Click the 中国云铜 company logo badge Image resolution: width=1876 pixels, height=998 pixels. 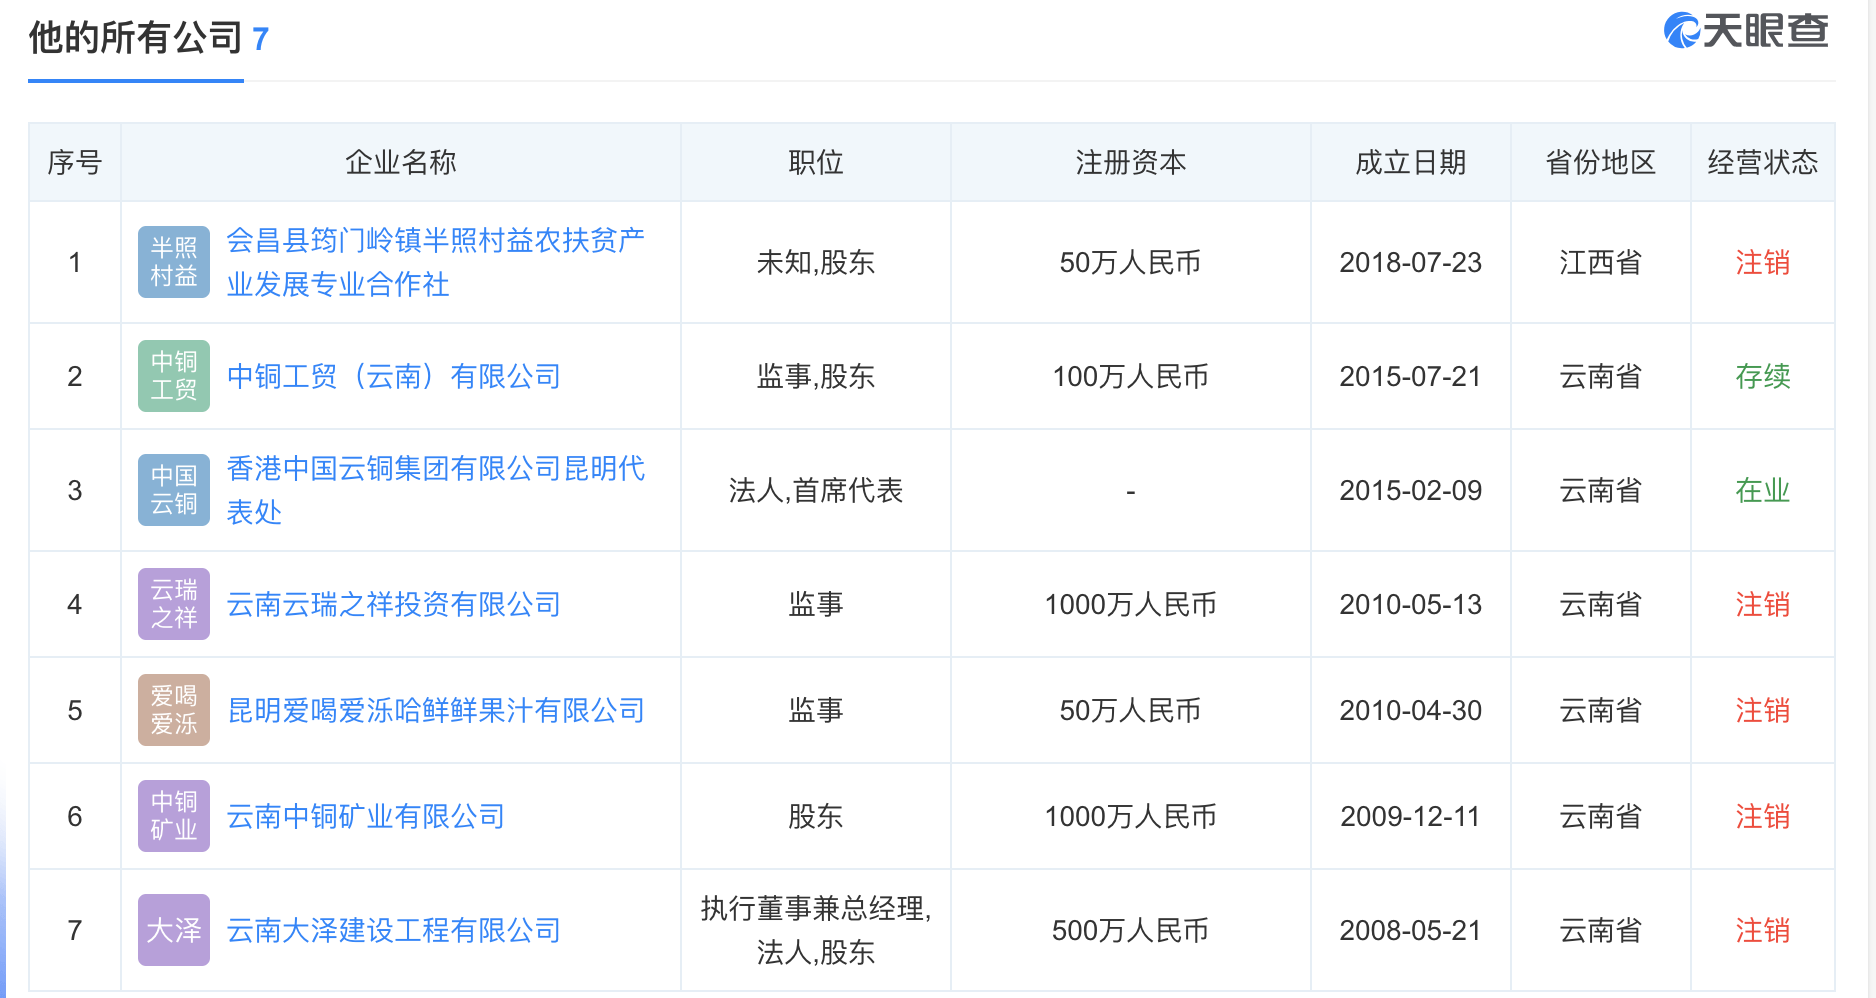coord(174,490)
